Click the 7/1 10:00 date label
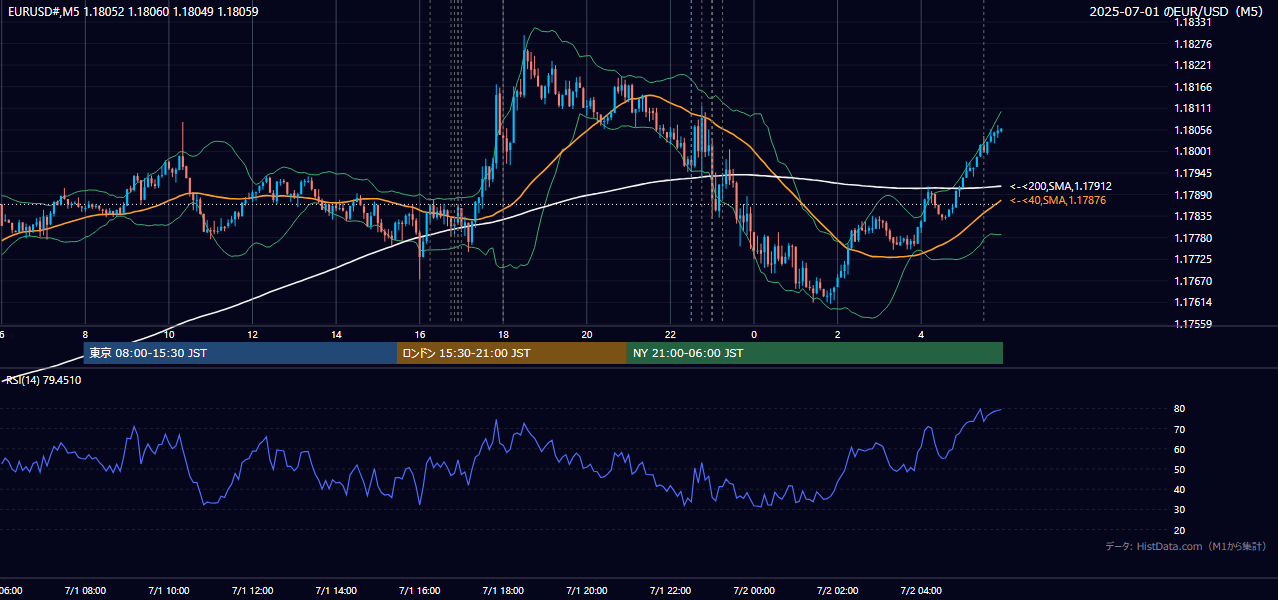The image size is (1278, 600). [x=169, y=591]
